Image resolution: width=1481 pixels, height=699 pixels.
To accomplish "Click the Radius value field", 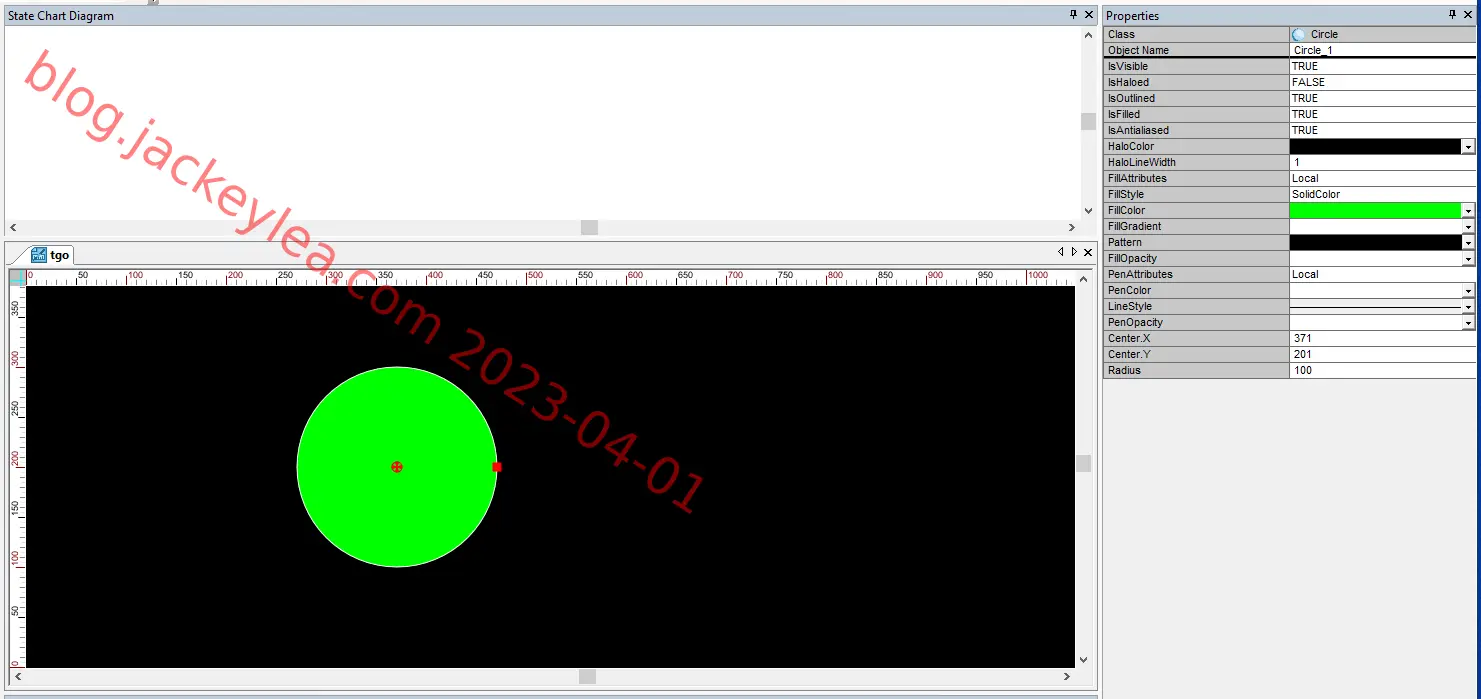I will (1383, 370).
